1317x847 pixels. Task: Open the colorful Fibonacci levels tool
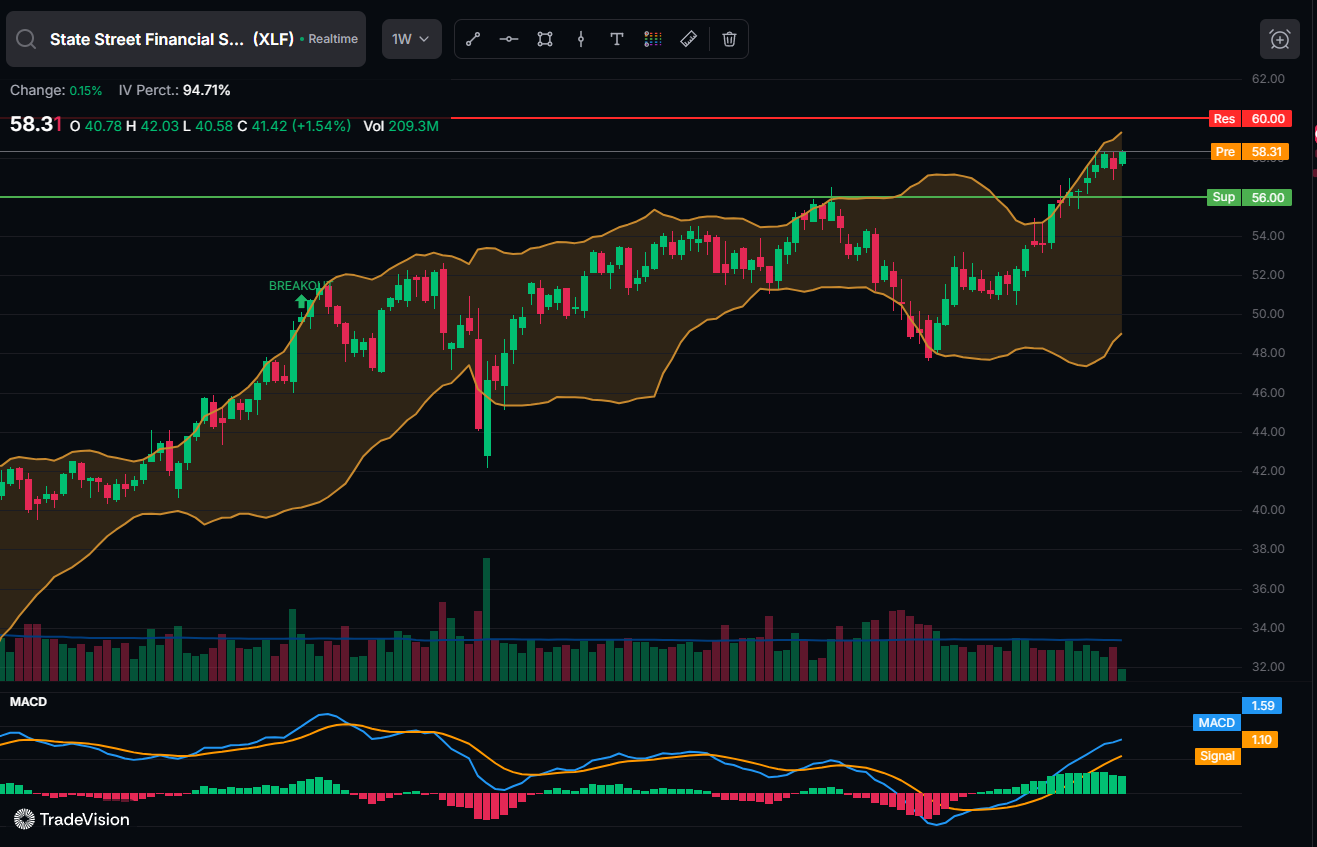point(653,39)
